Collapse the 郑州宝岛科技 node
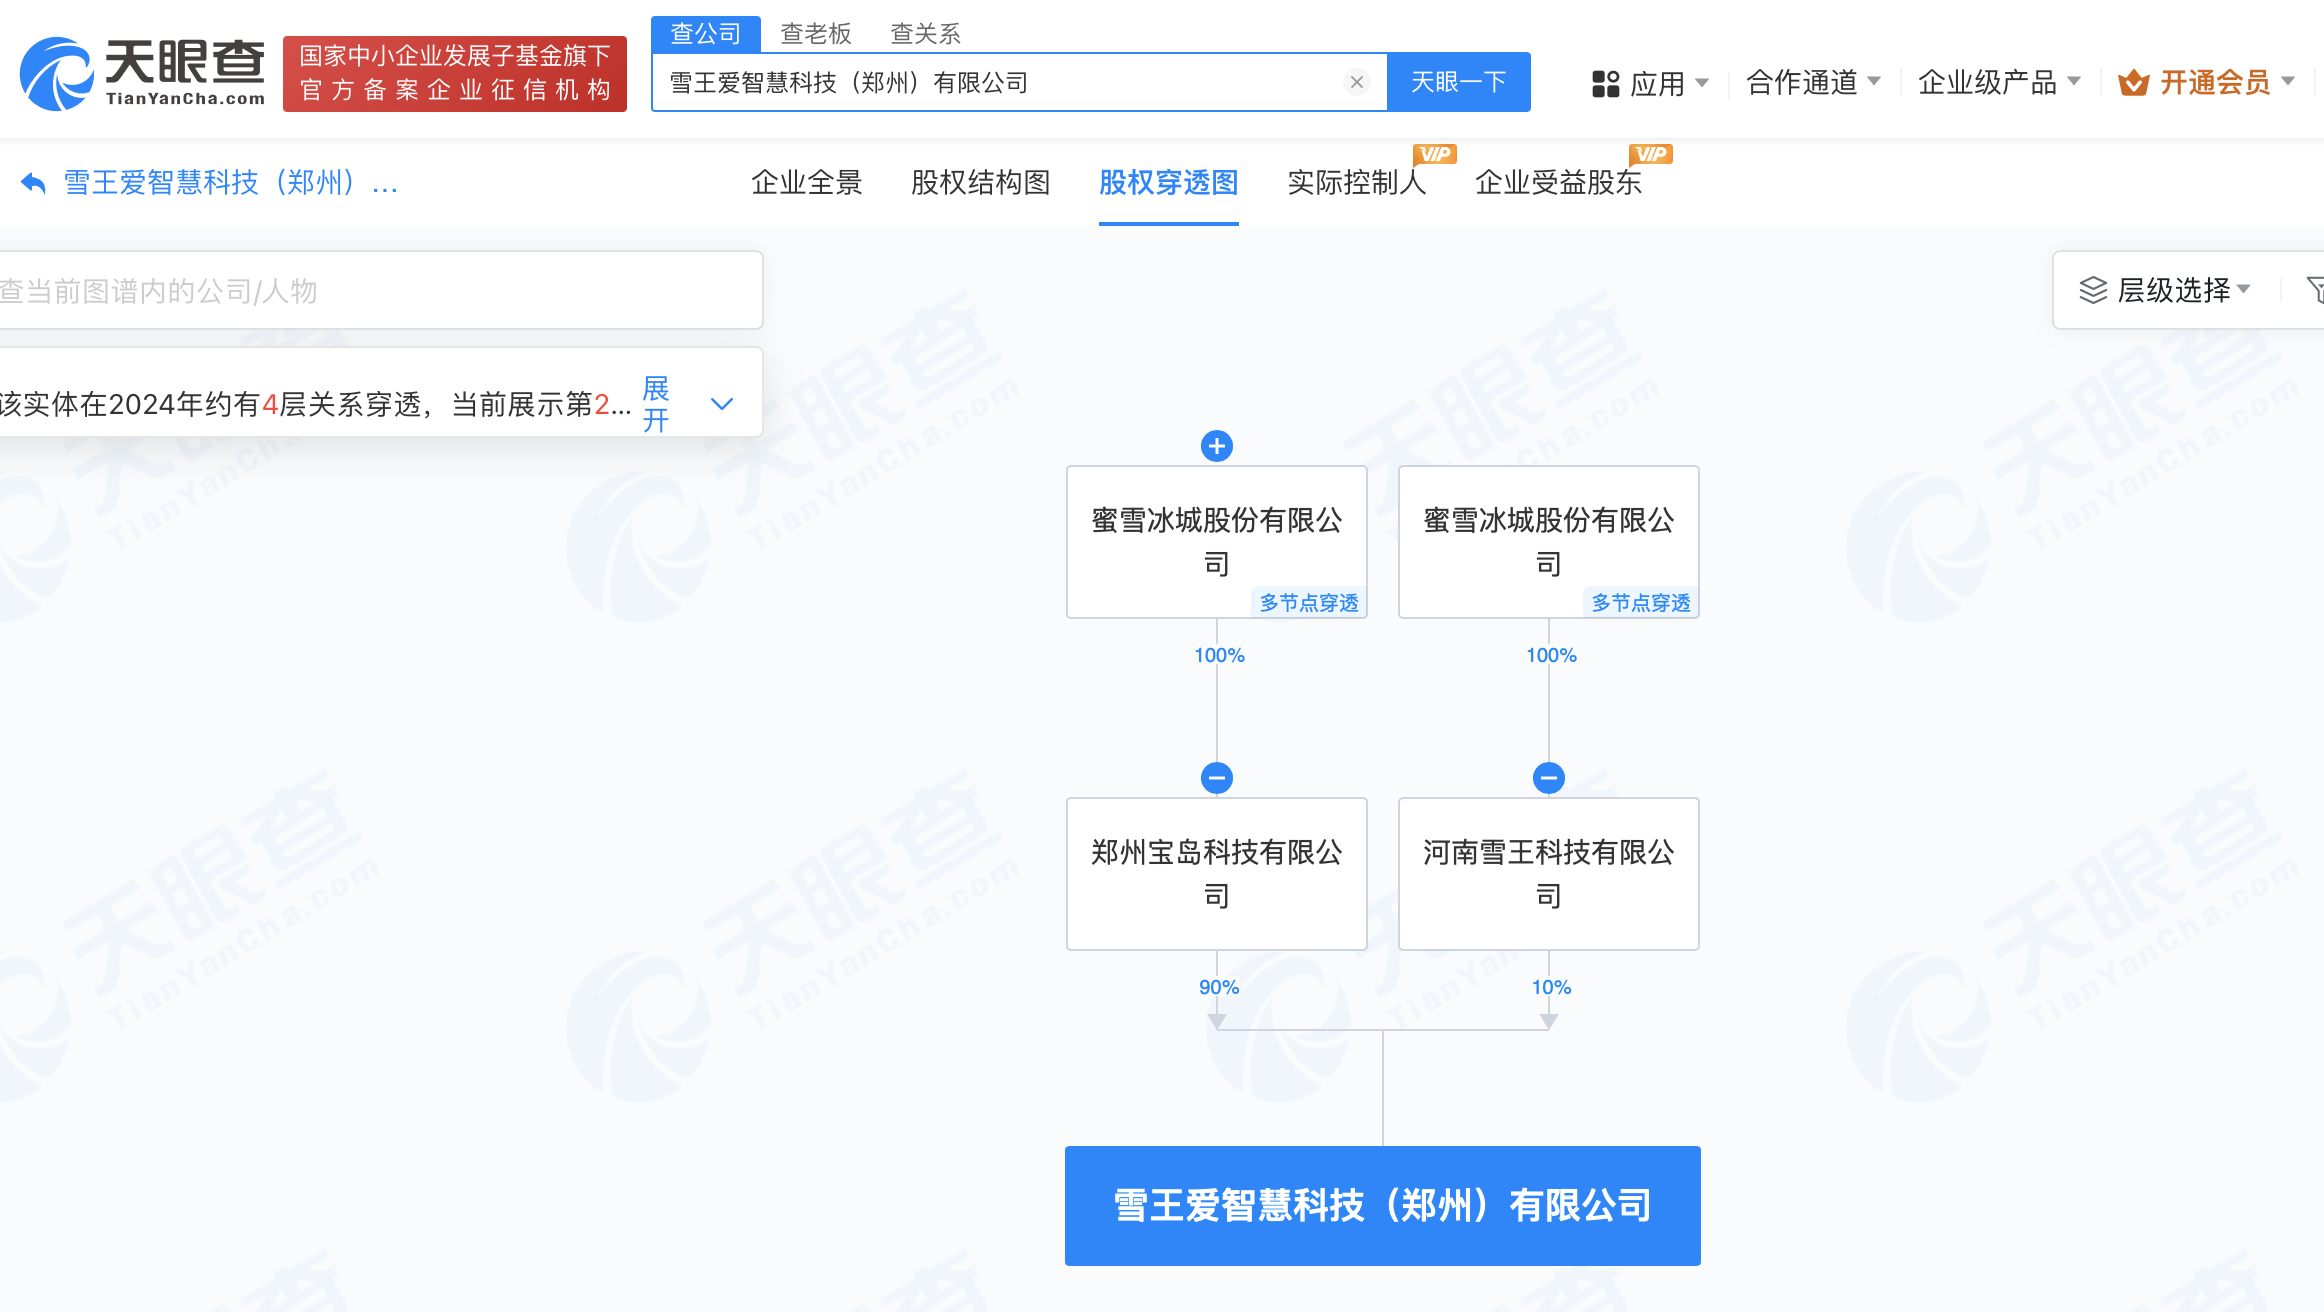The image size is (2324, 1312). (x=1217, y=778)
